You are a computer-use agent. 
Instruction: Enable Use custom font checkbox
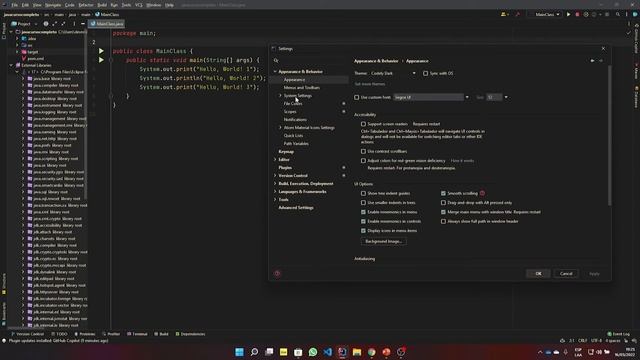click(x=357, y=98)
